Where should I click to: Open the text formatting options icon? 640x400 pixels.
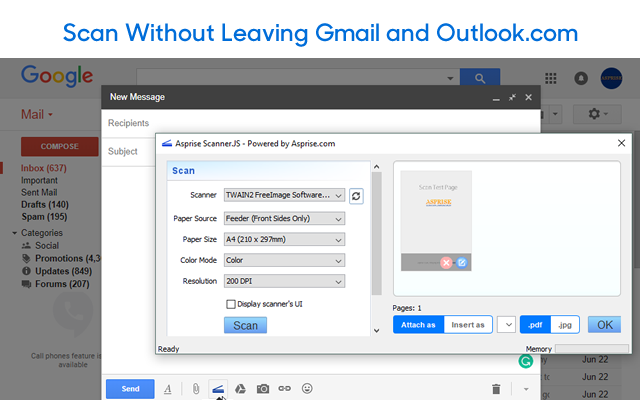[x=168, y=389]
